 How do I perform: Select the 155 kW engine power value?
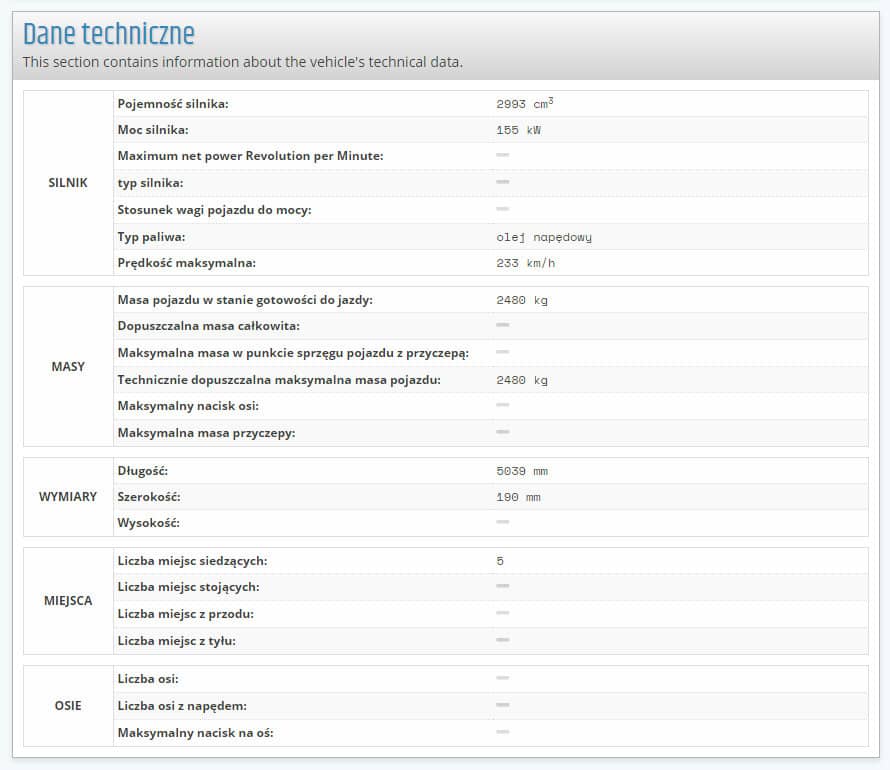519,130
